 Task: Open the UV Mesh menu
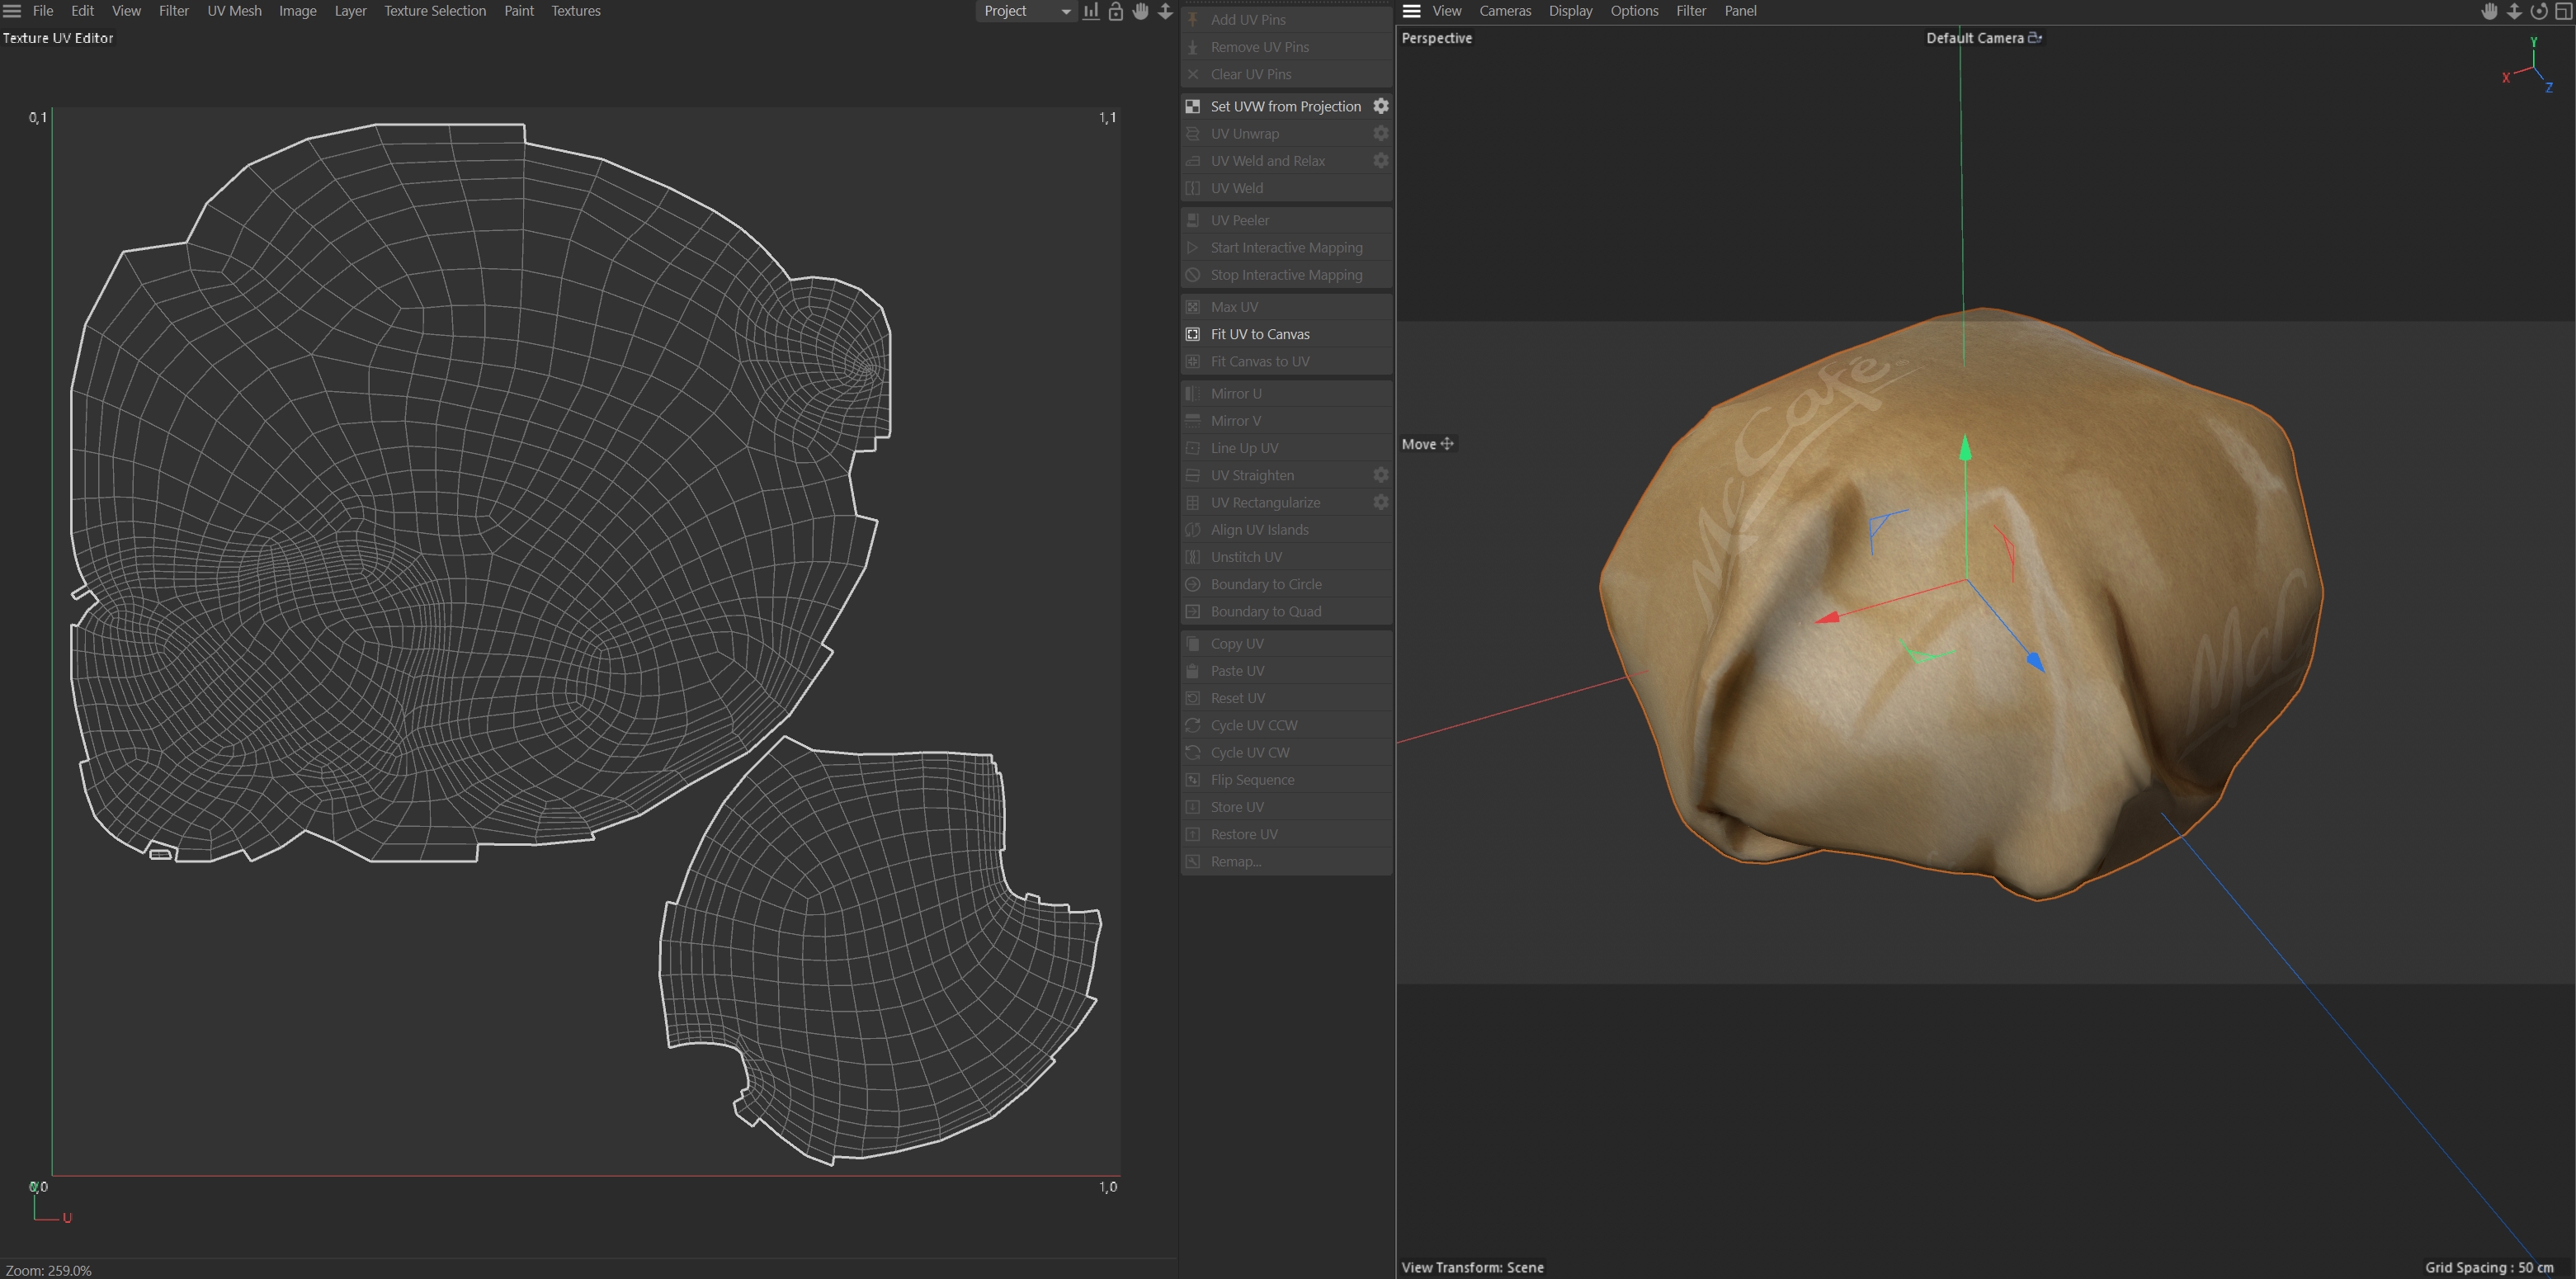point(234,11)
